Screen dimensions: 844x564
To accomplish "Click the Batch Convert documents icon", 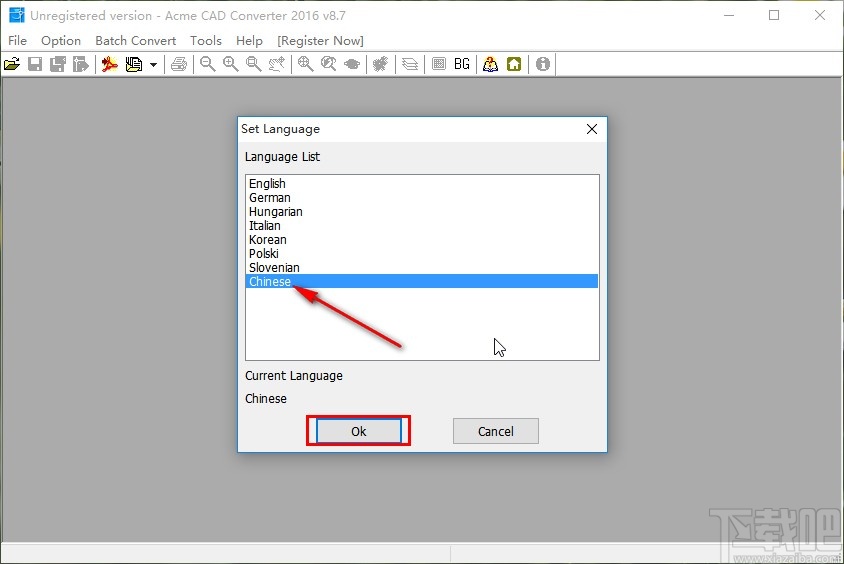I will click(133, 64).
